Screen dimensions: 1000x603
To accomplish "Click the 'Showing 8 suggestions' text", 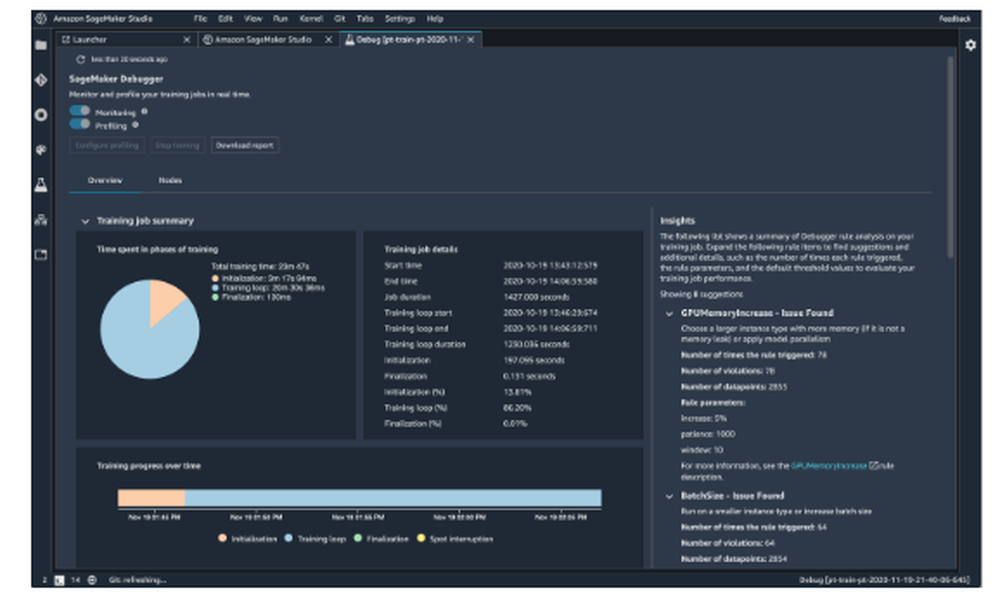I will click(701, 294).
